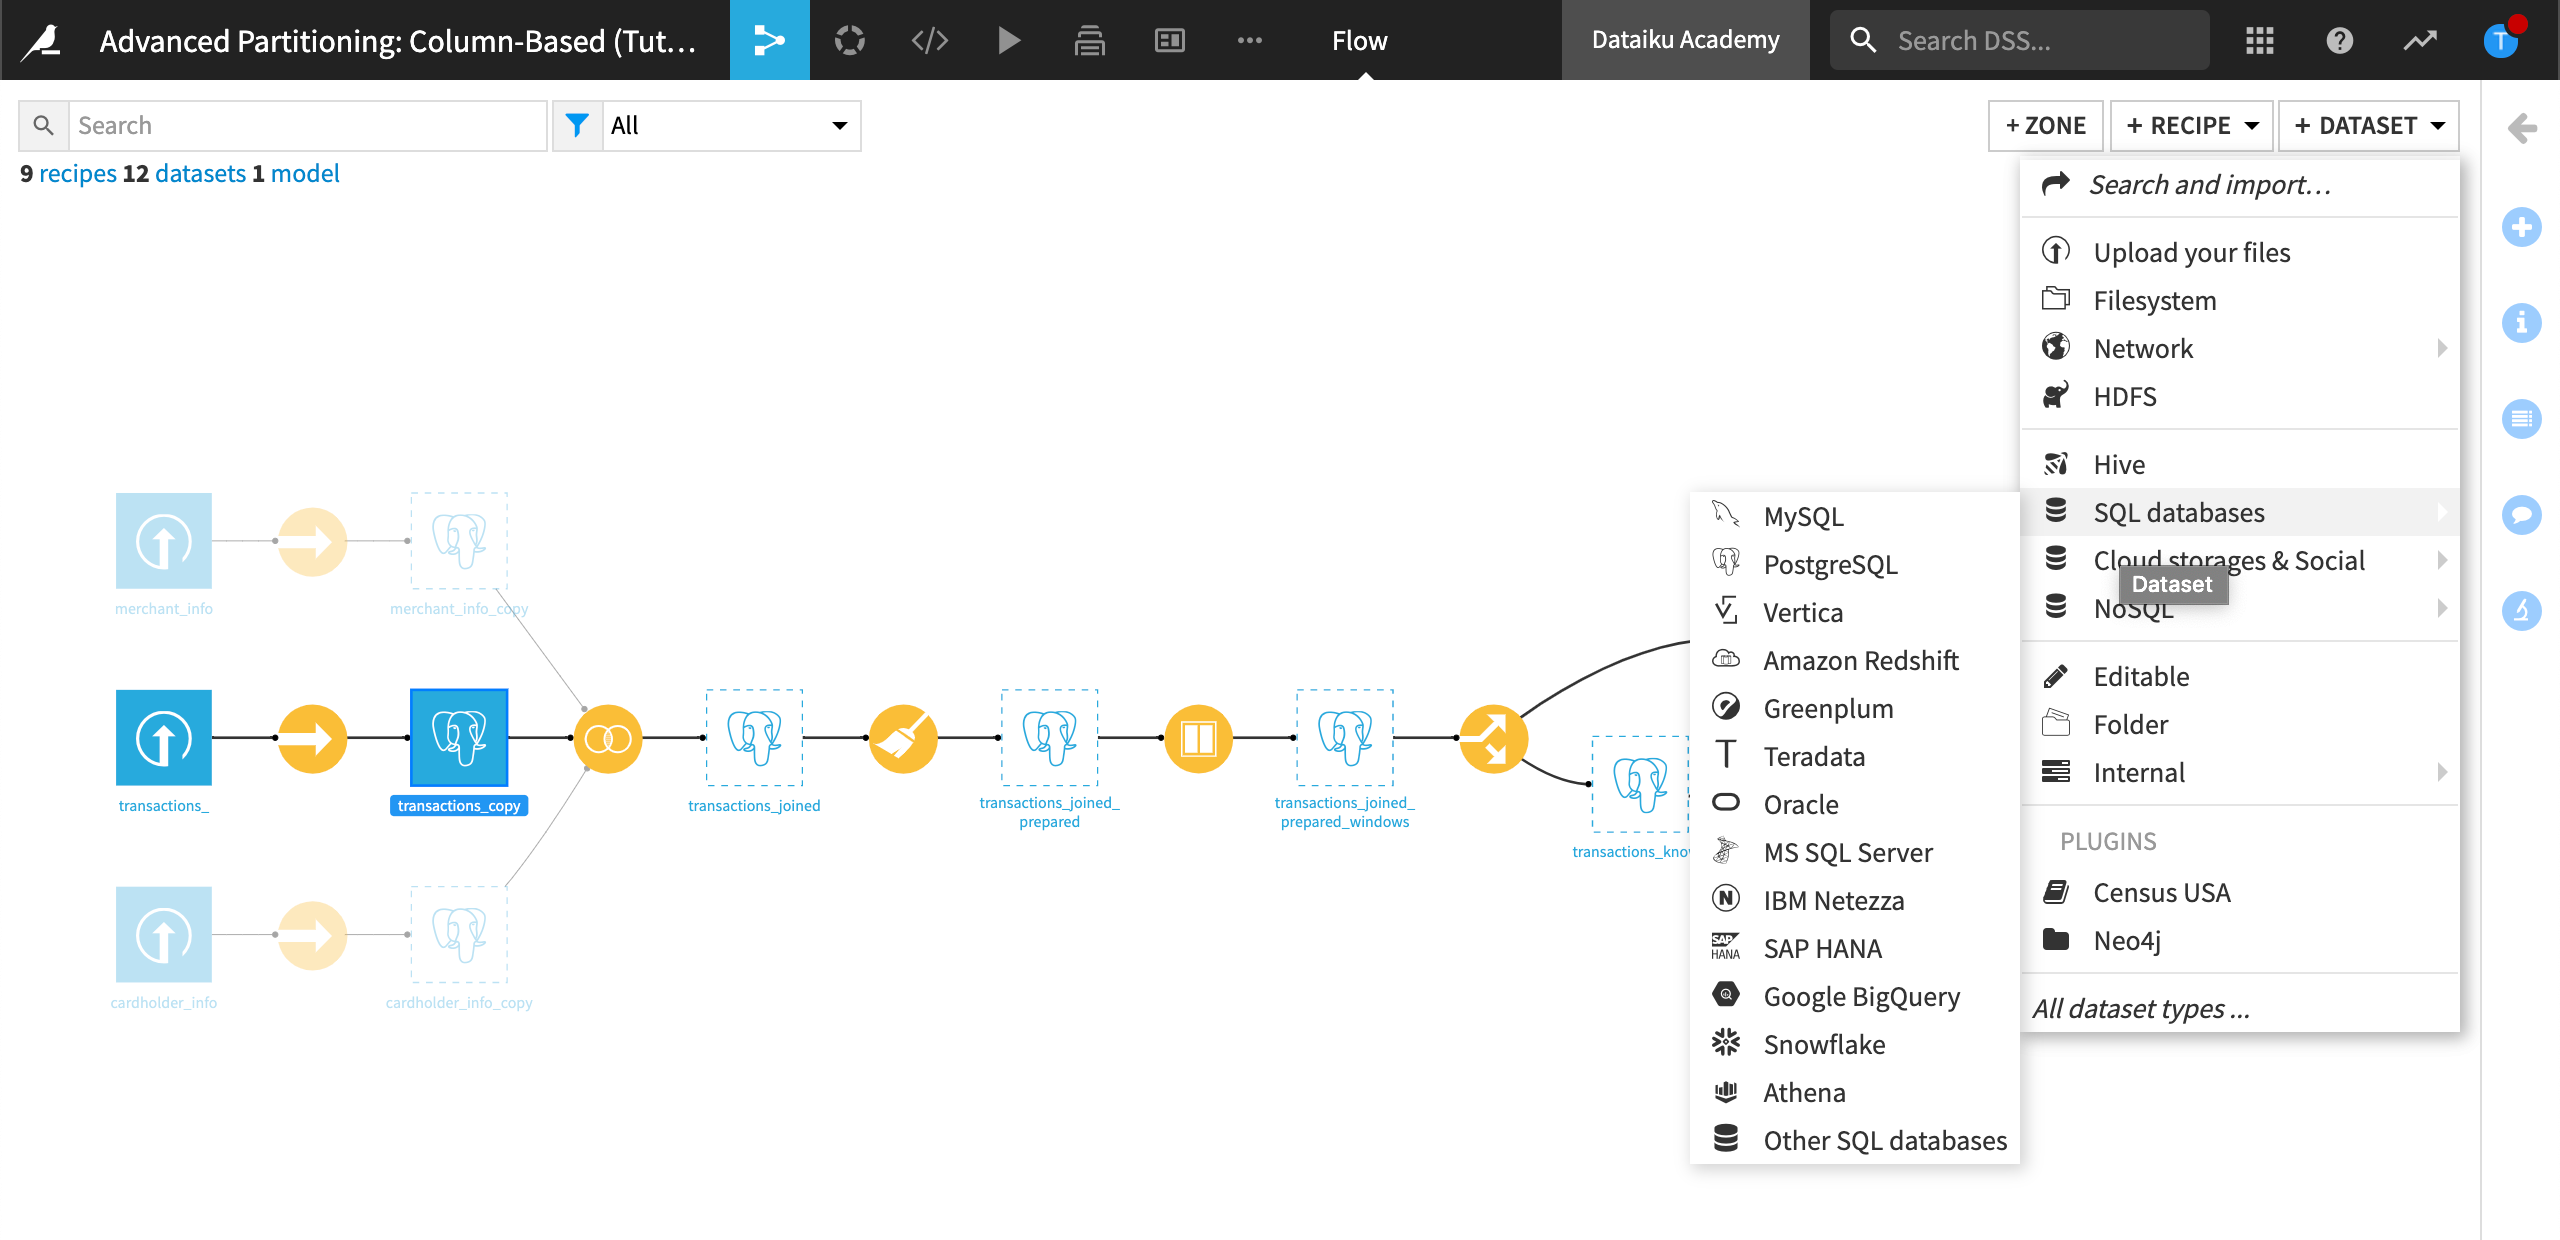The image size is (2560, 1240).
Task: Select Census USA plugin dataset
Action: 2240,892
